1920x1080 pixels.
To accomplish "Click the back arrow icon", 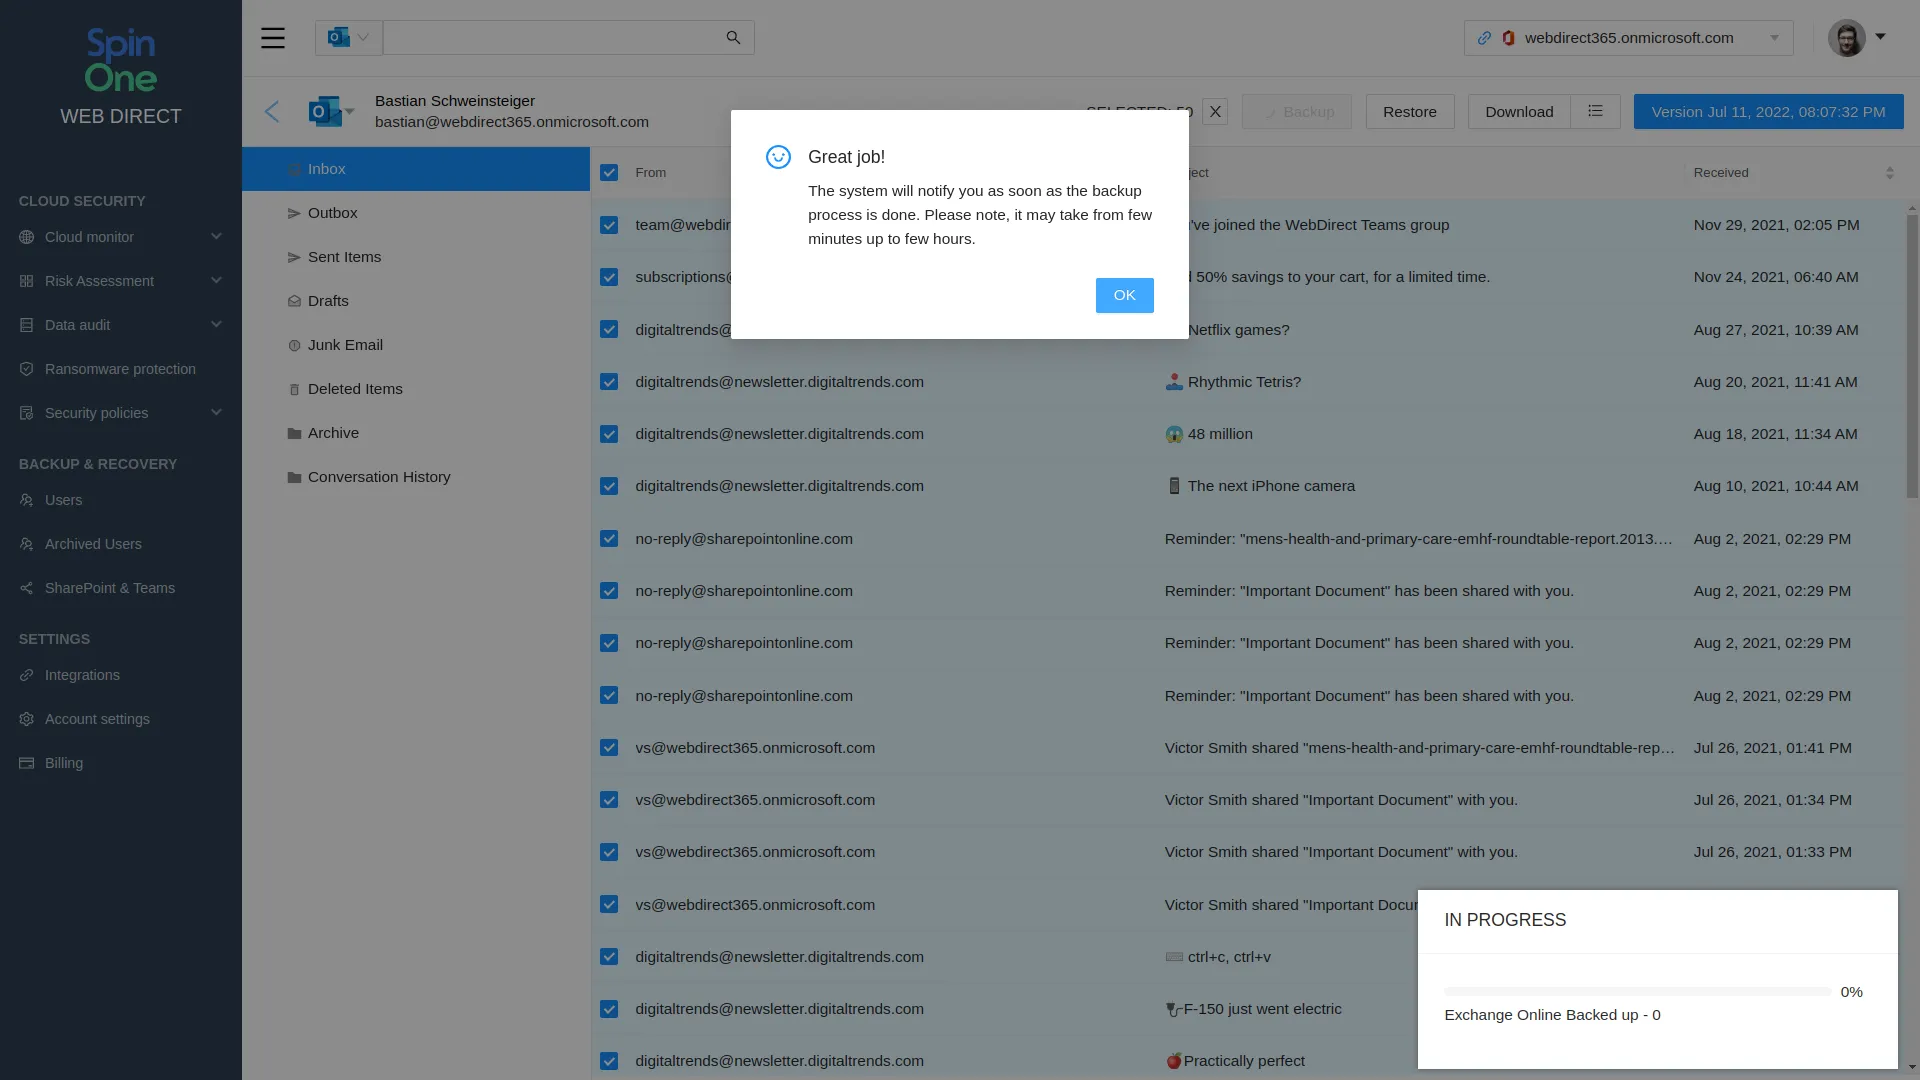I will 272,111.
